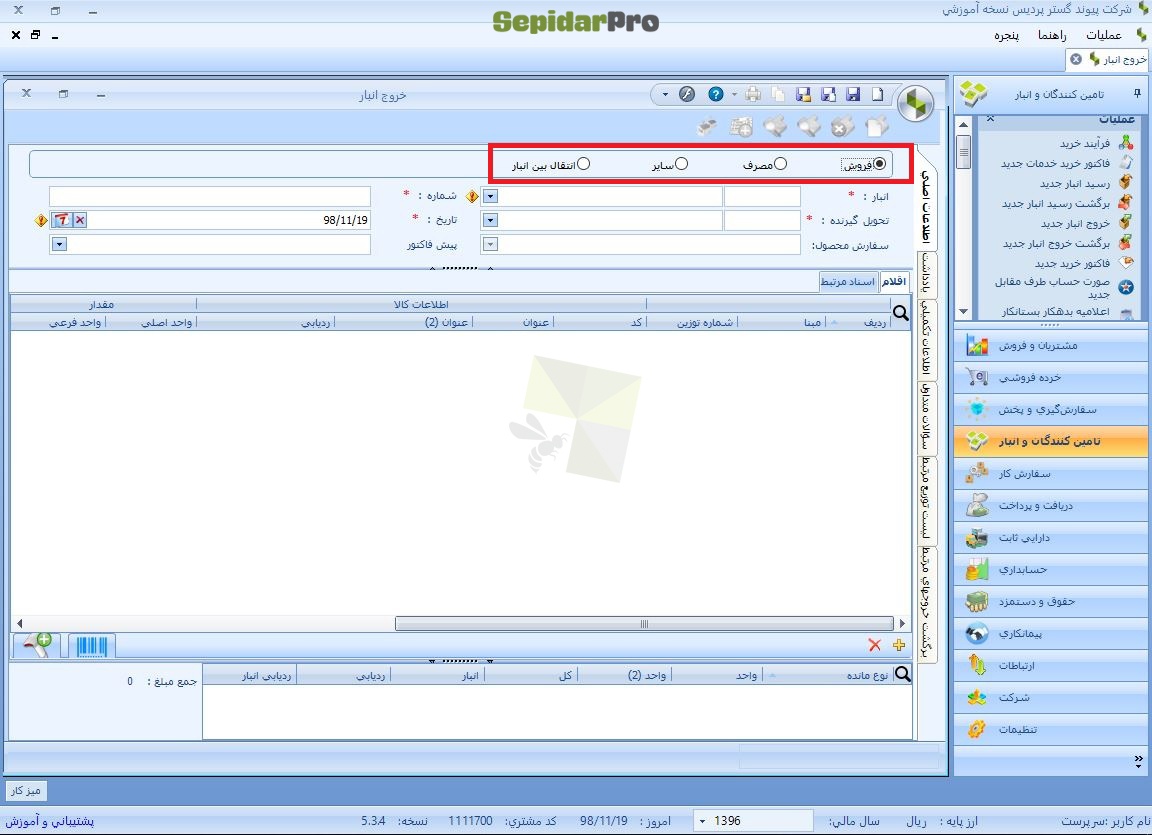The height and width of the screenshot is (835, 1152).
Task: Open the calendar picker beside تاریخ field
Action: click(62, 220)
